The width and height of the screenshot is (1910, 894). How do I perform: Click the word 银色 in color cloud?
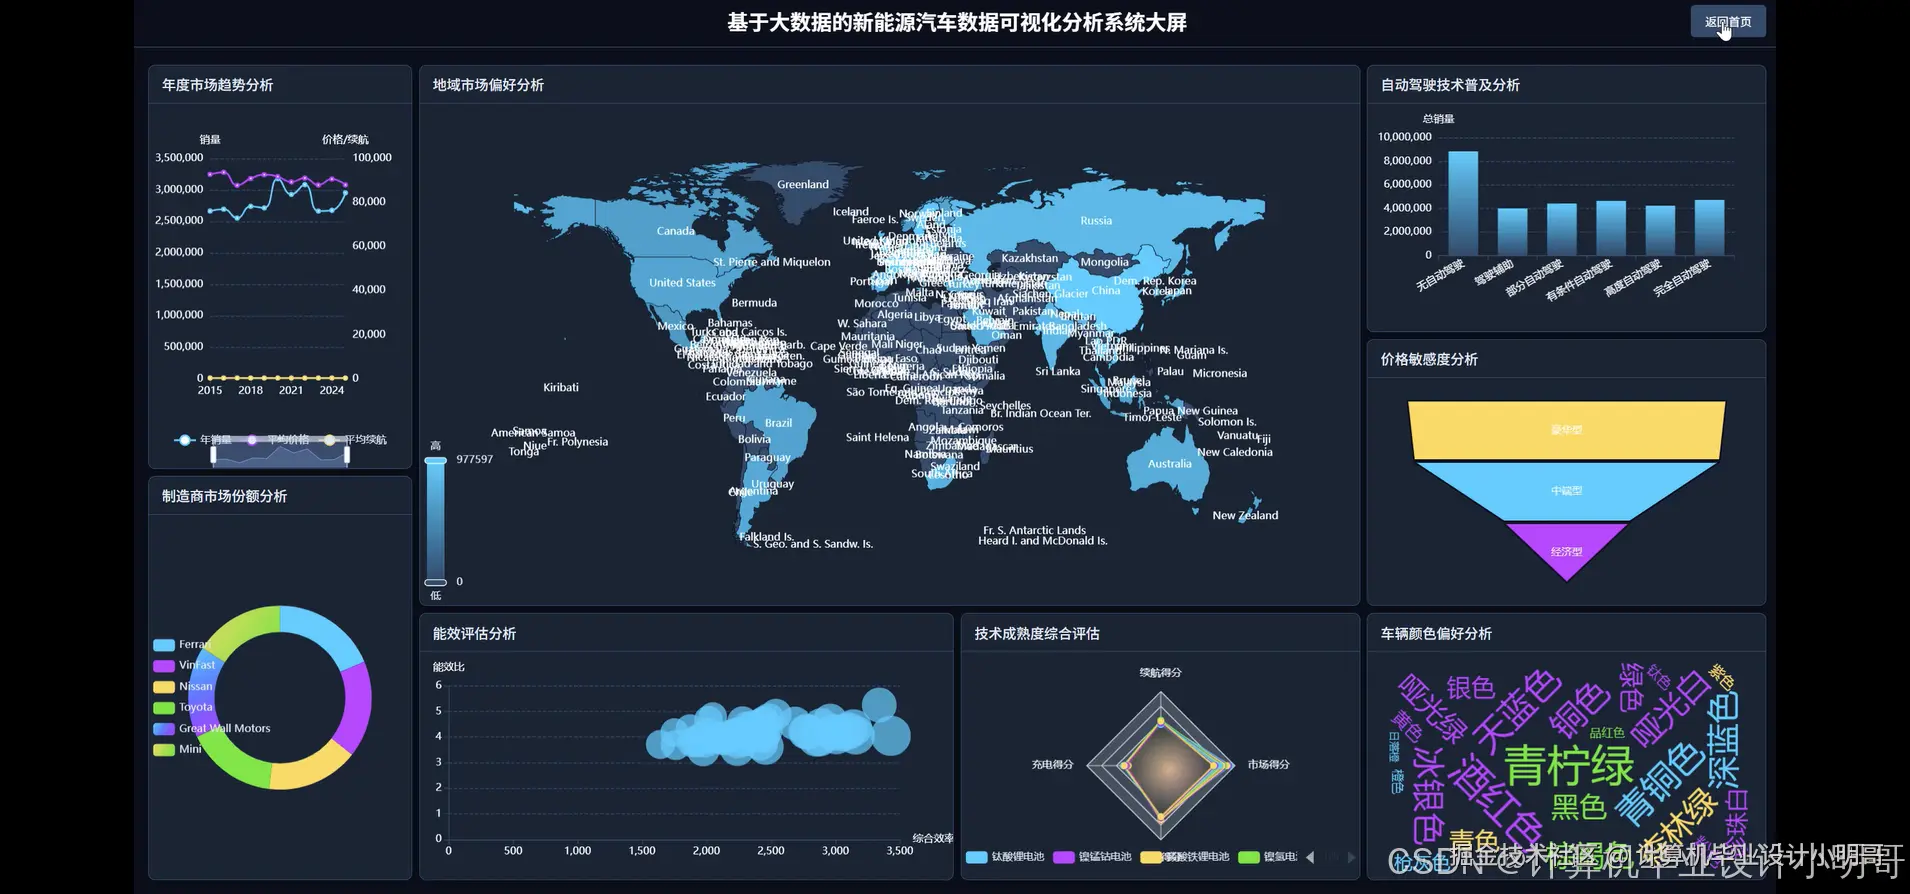pos(1471,688)
